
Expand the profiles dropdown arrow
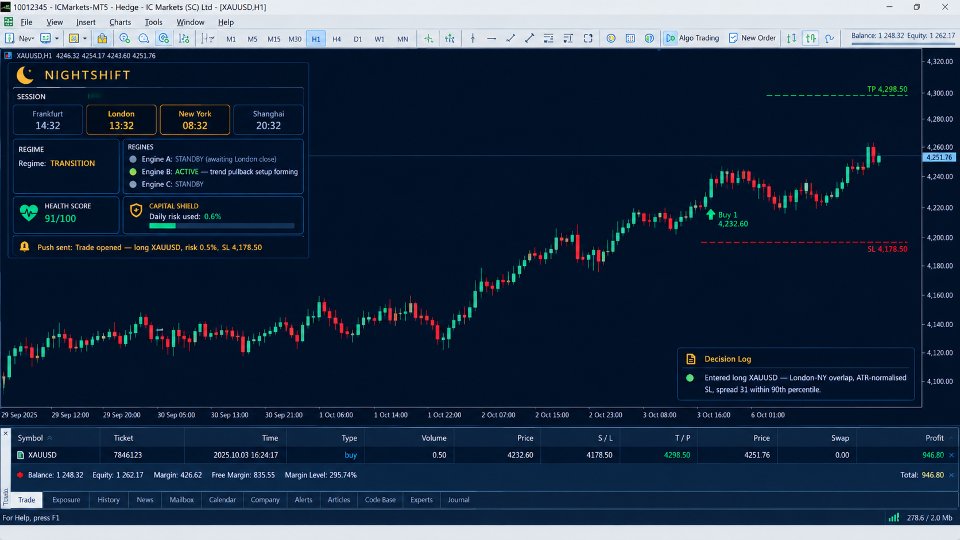click(56, 38)
